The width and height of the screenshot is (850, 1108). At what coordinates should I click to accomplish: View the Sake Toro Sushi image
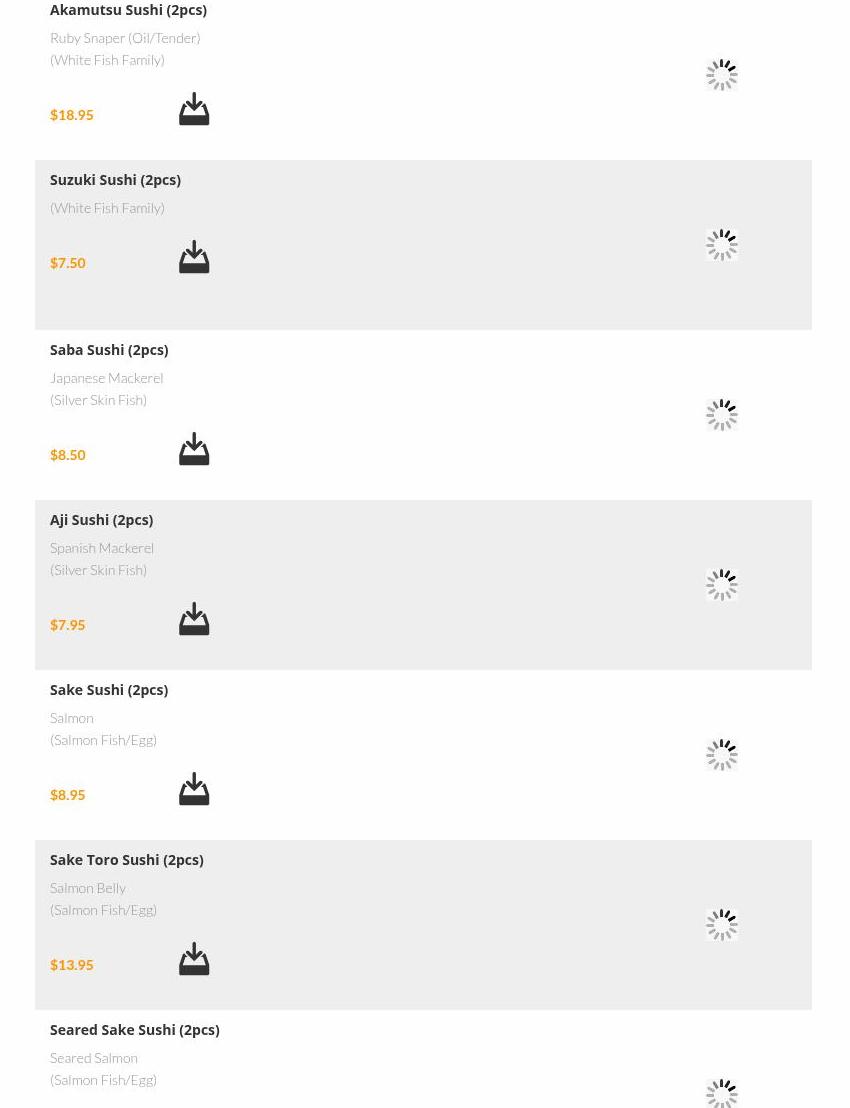pyautogui.click(x=721, y=925)
